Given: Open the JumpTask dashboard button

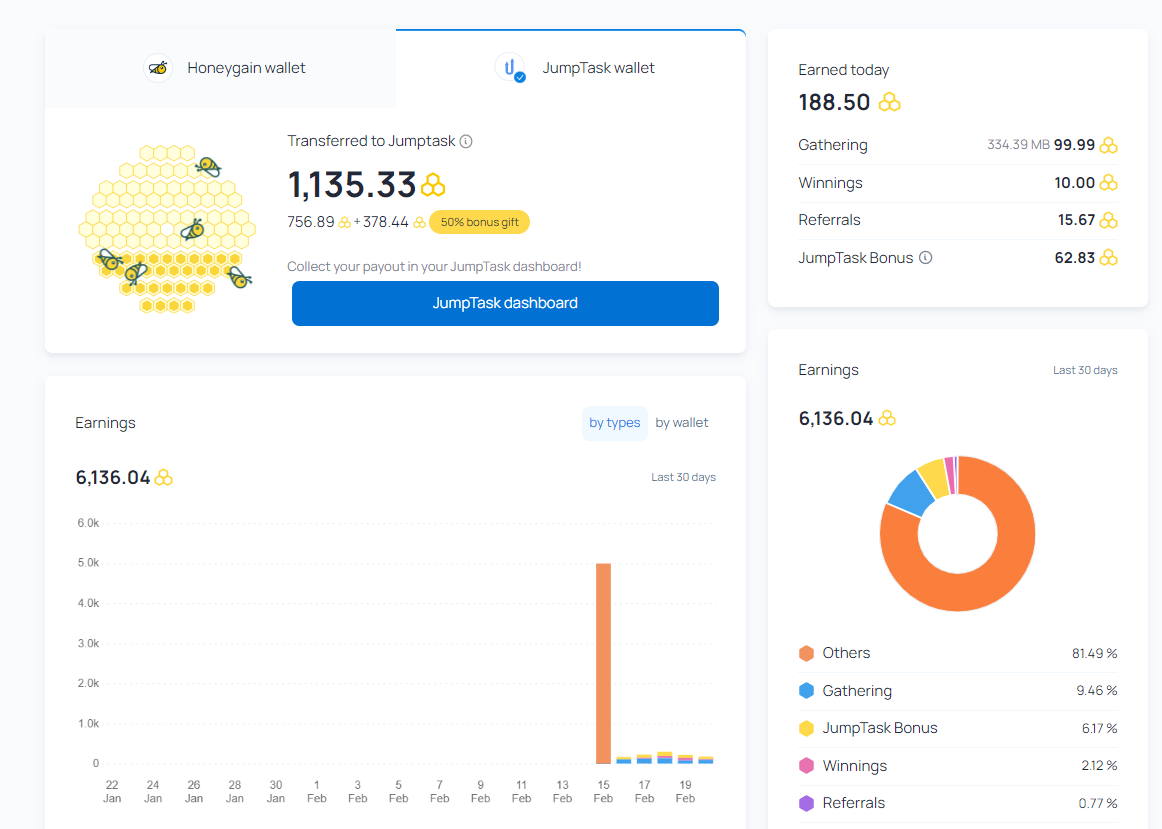Looking at the screenshot, I should pyautogui.click(x=505, y=303).
